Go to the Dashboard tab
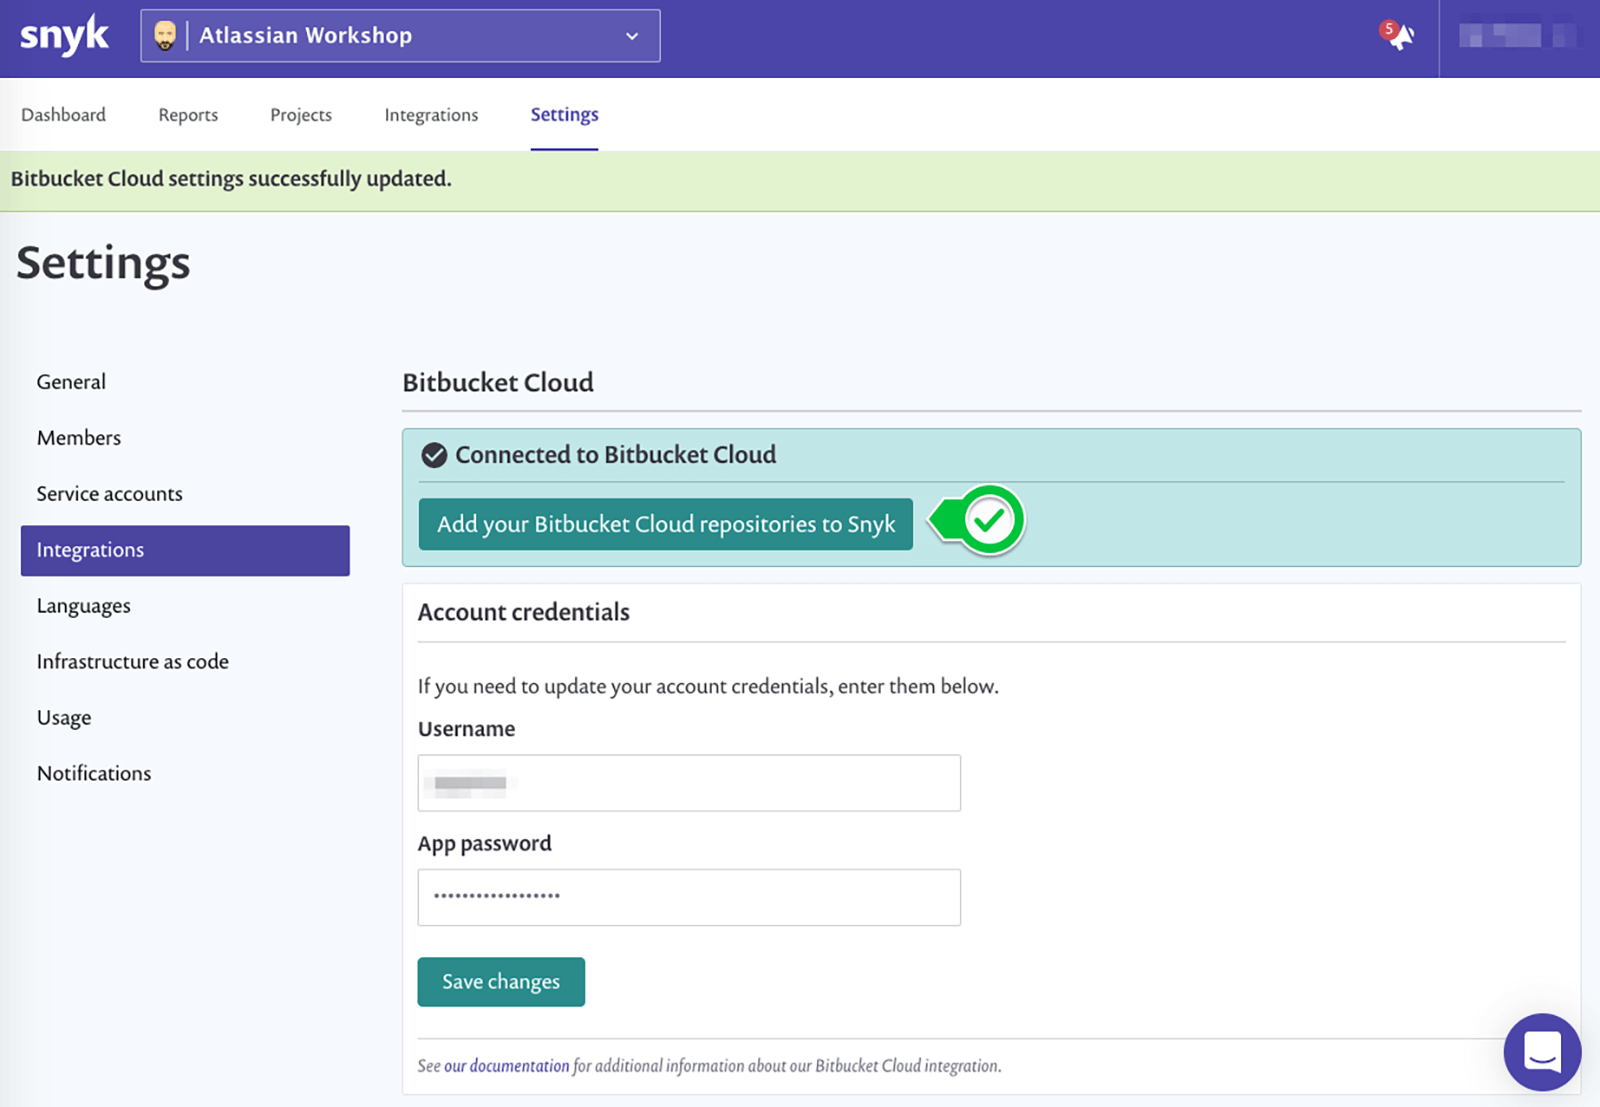This screenshot has height=1107, width=1600. click(x=63, y=115)
